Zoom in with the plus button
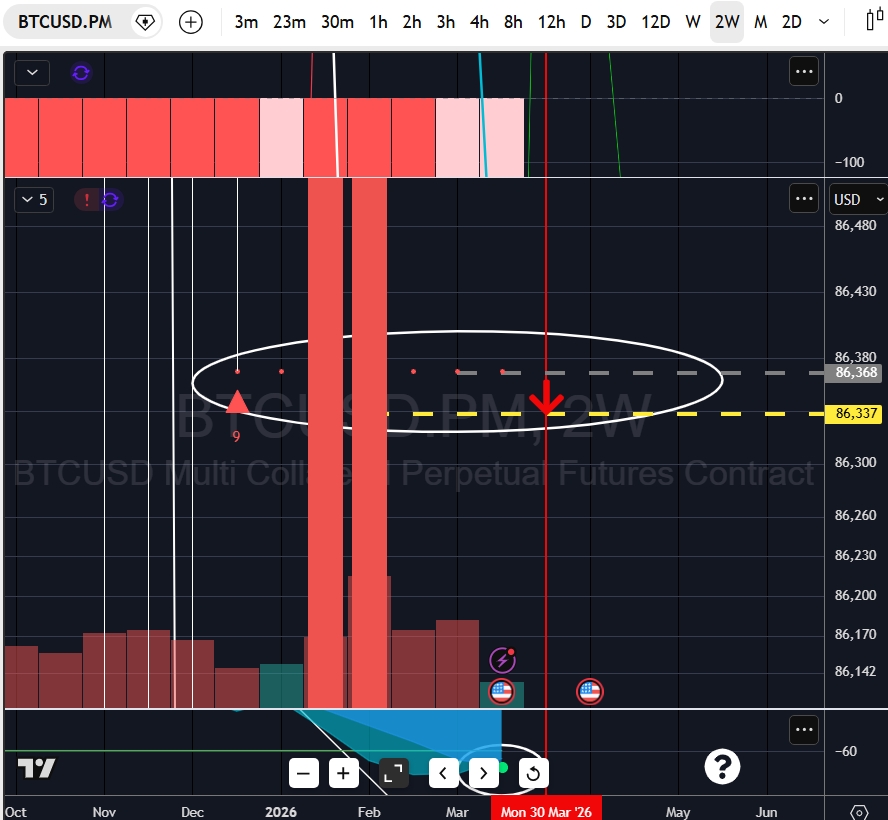Image resolution: width=888 pixels, height=820 pixels. [343, 773]
